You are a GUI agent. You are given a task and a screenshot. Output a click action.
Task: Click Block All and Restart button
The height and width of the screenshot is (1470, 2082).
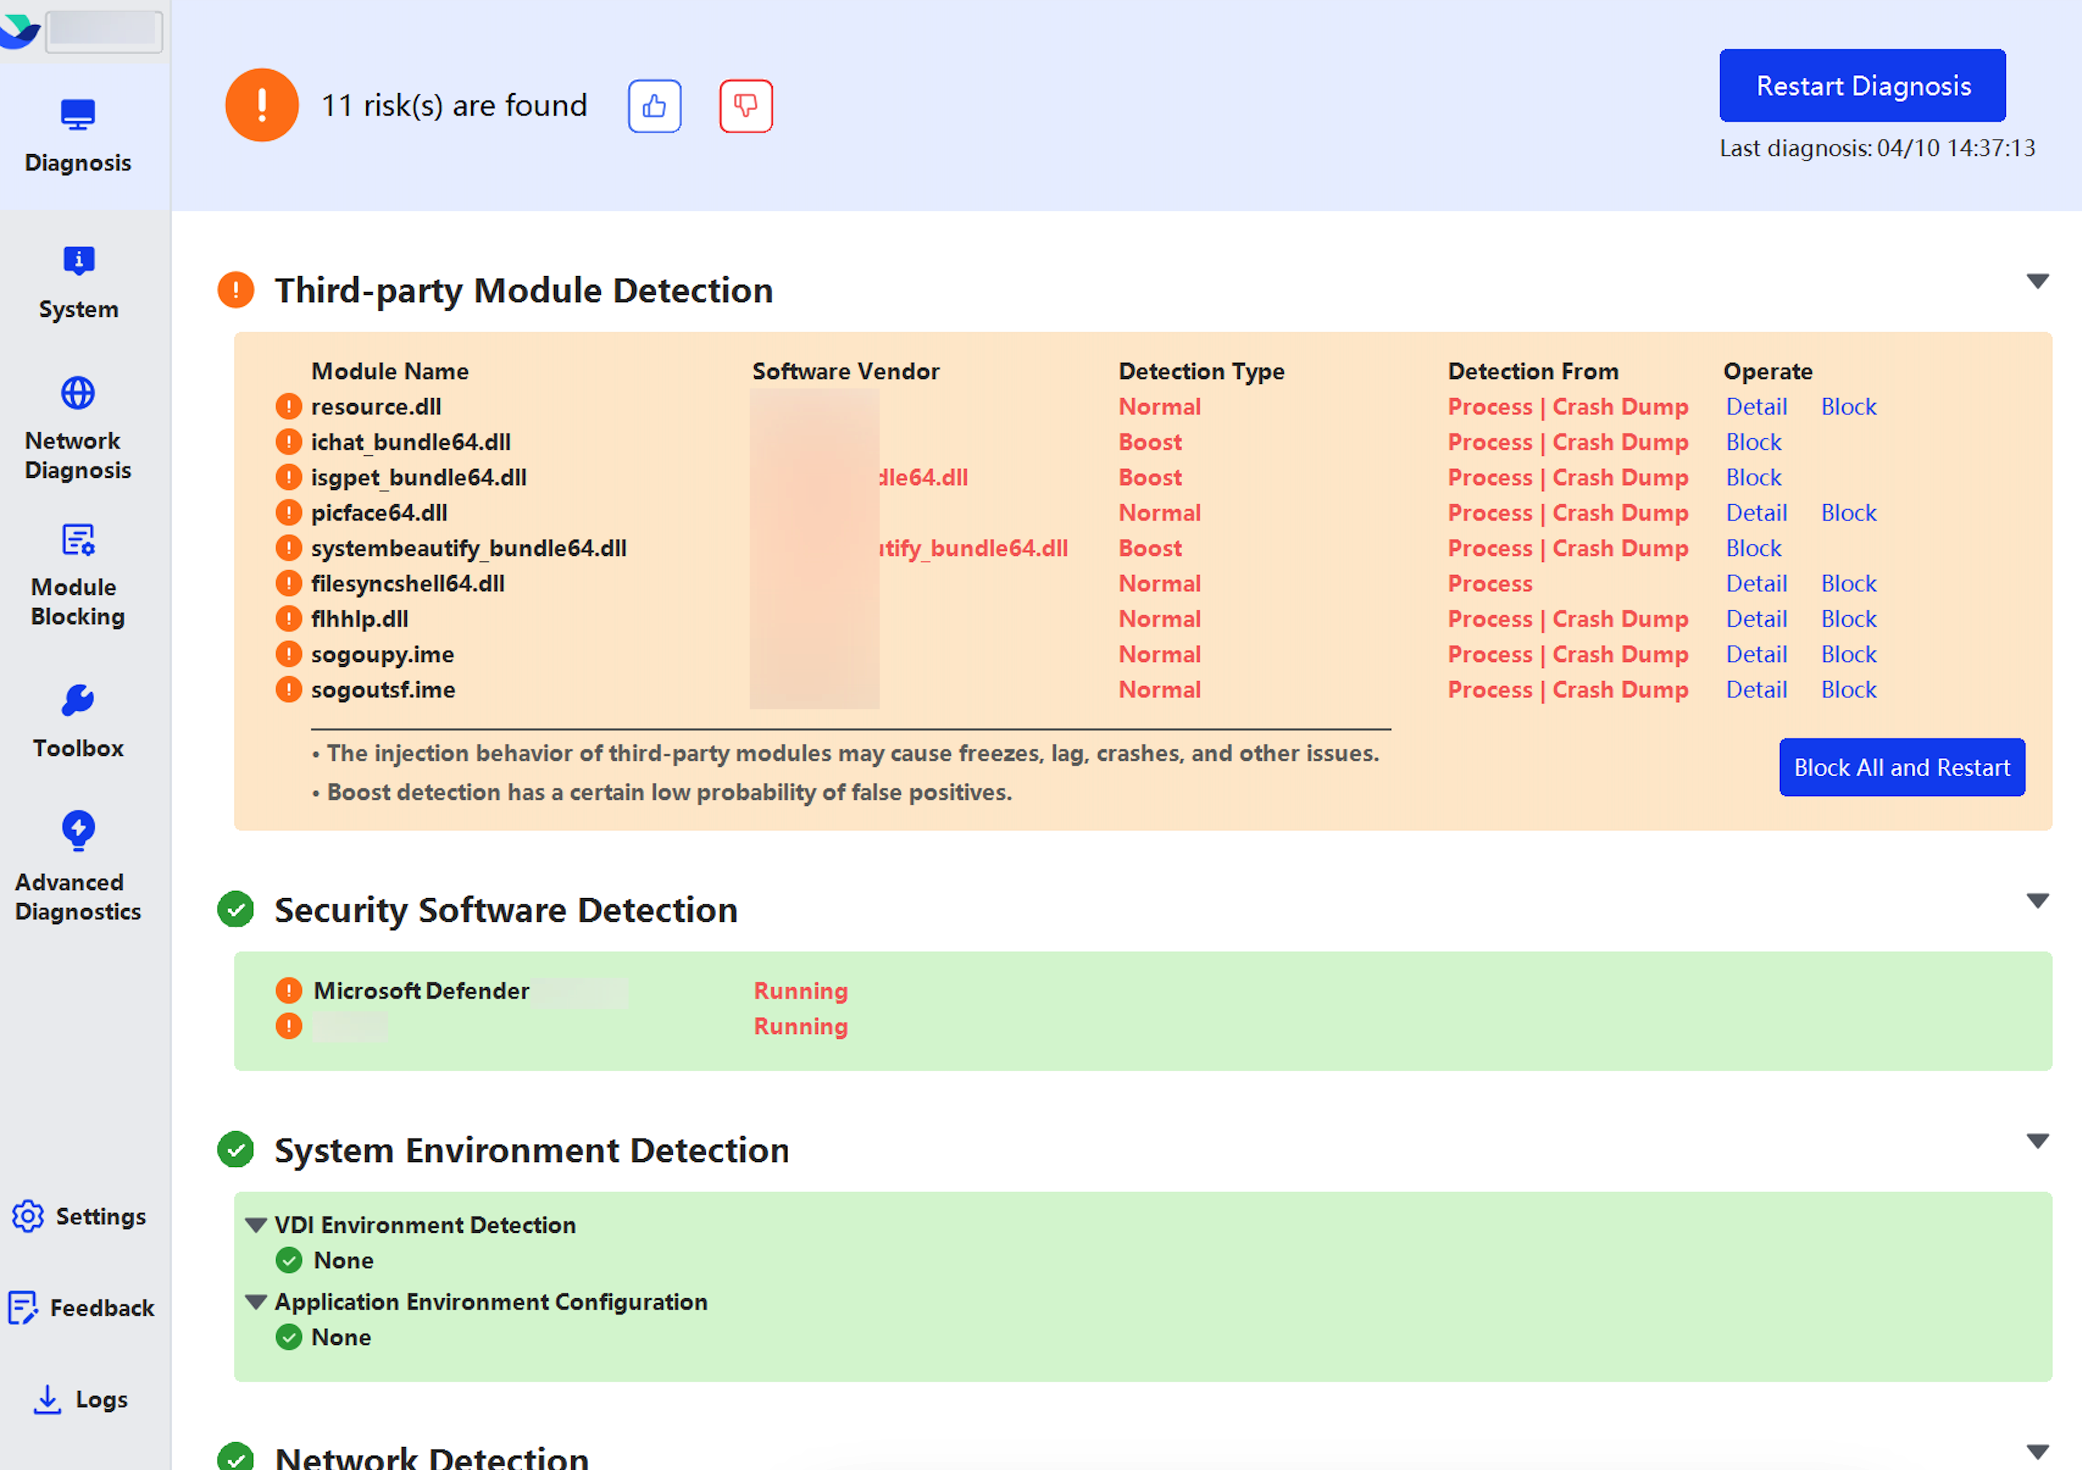point(1901,767)
